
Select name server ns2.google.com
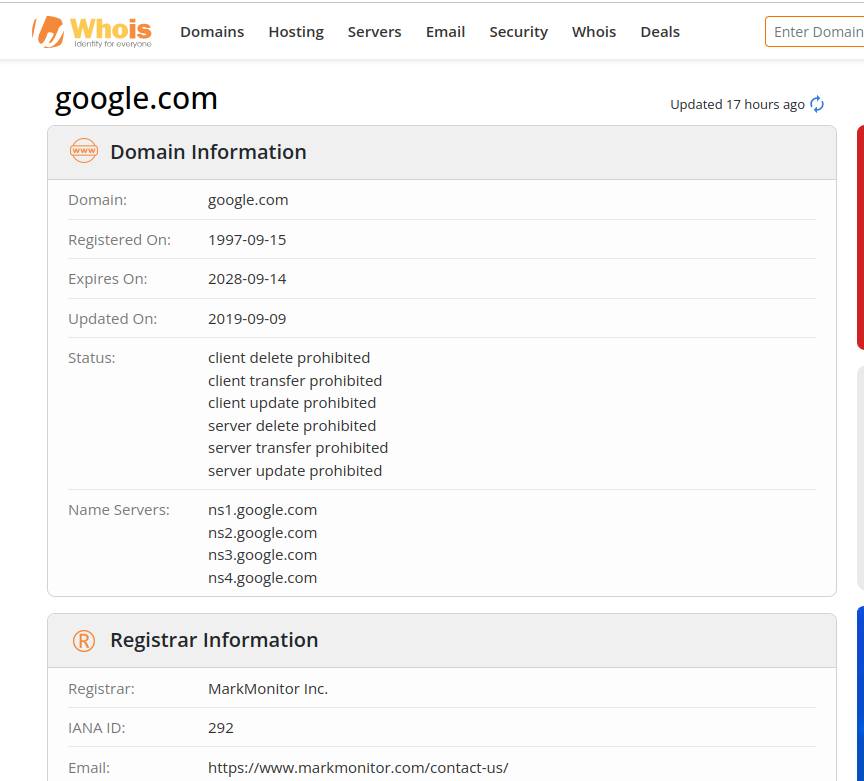[x=262, y=533]
